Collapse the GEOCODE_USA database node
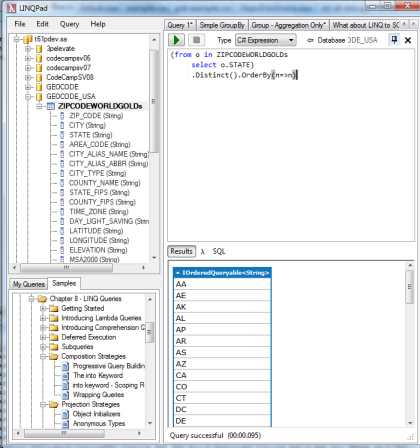 (x=28, y=97)
